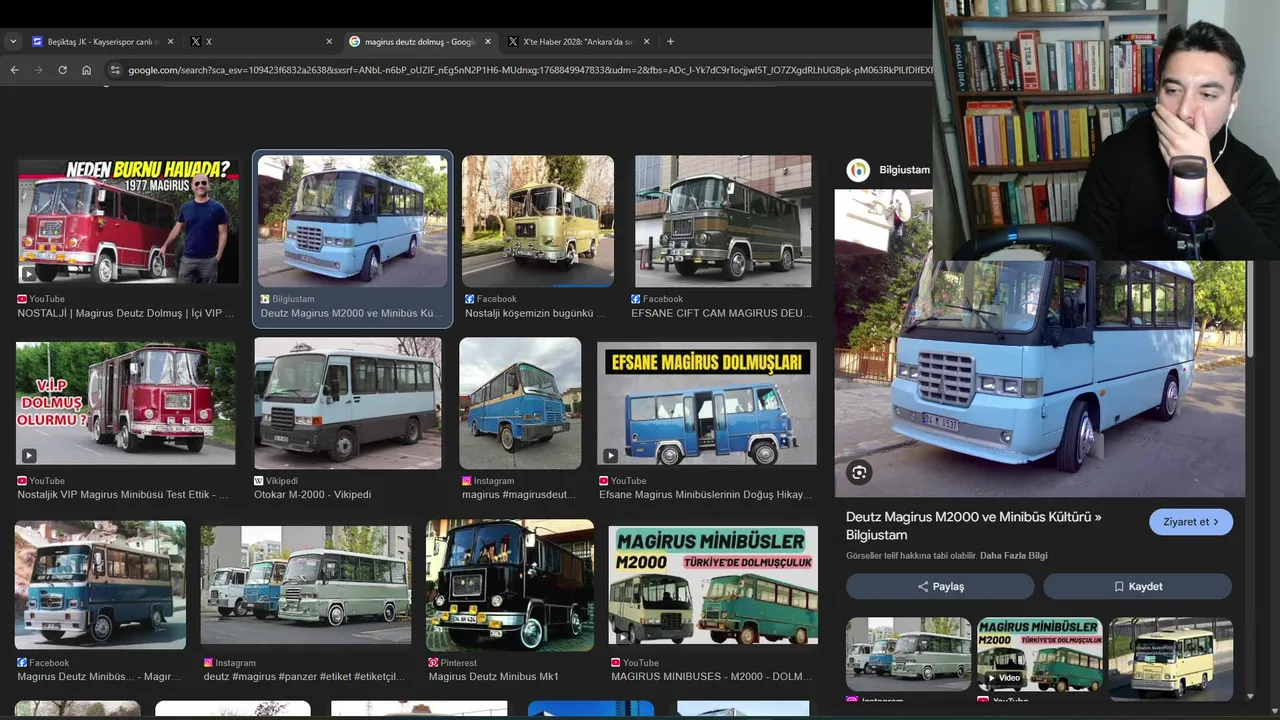Open Deutz Magirus M2000 ve Minibüs Kültürü title
The image size is (1280, 720).
[973, 526]
